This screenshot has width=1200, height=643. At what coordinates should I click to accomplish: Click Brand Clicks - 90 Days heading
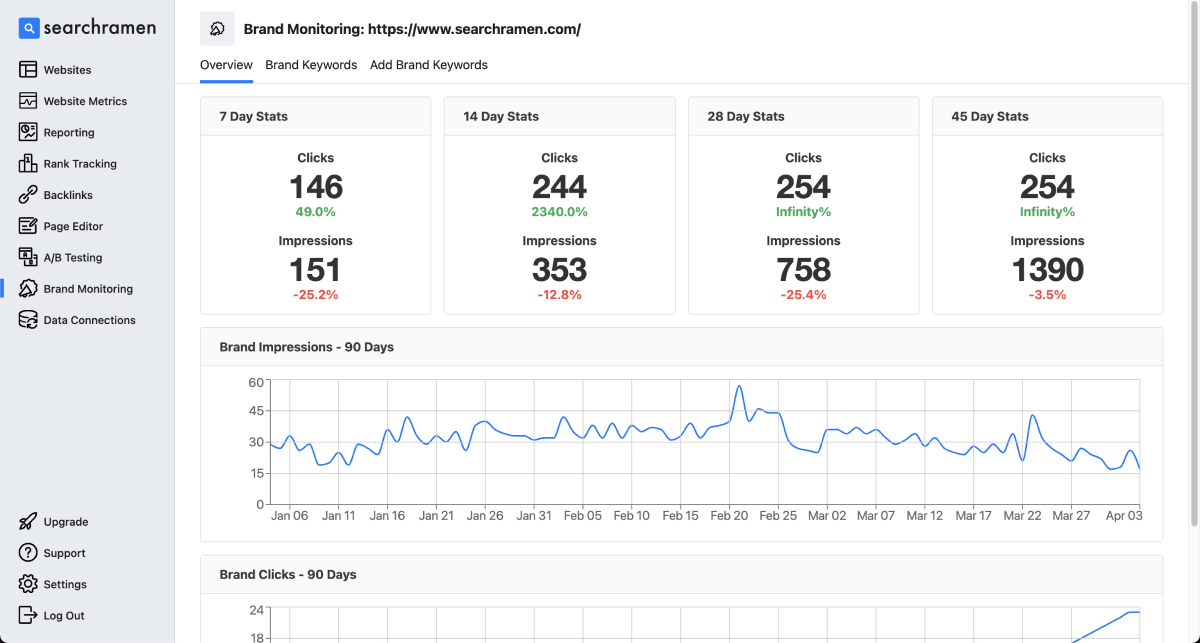click(288, 575)
